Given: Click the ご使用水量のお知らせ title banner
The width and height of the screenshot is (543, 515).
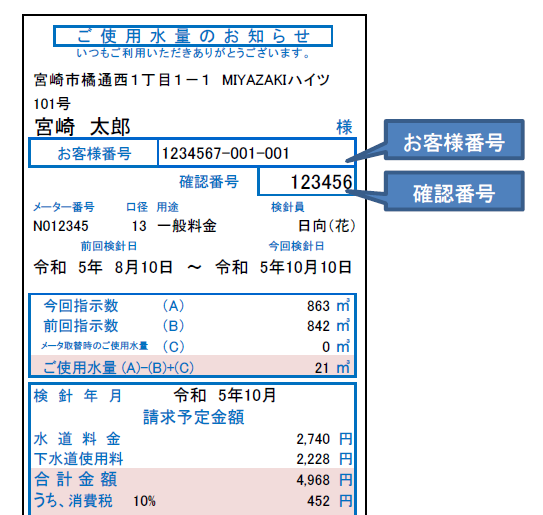Looking at the screenshot, I should [x=193, y=36].
